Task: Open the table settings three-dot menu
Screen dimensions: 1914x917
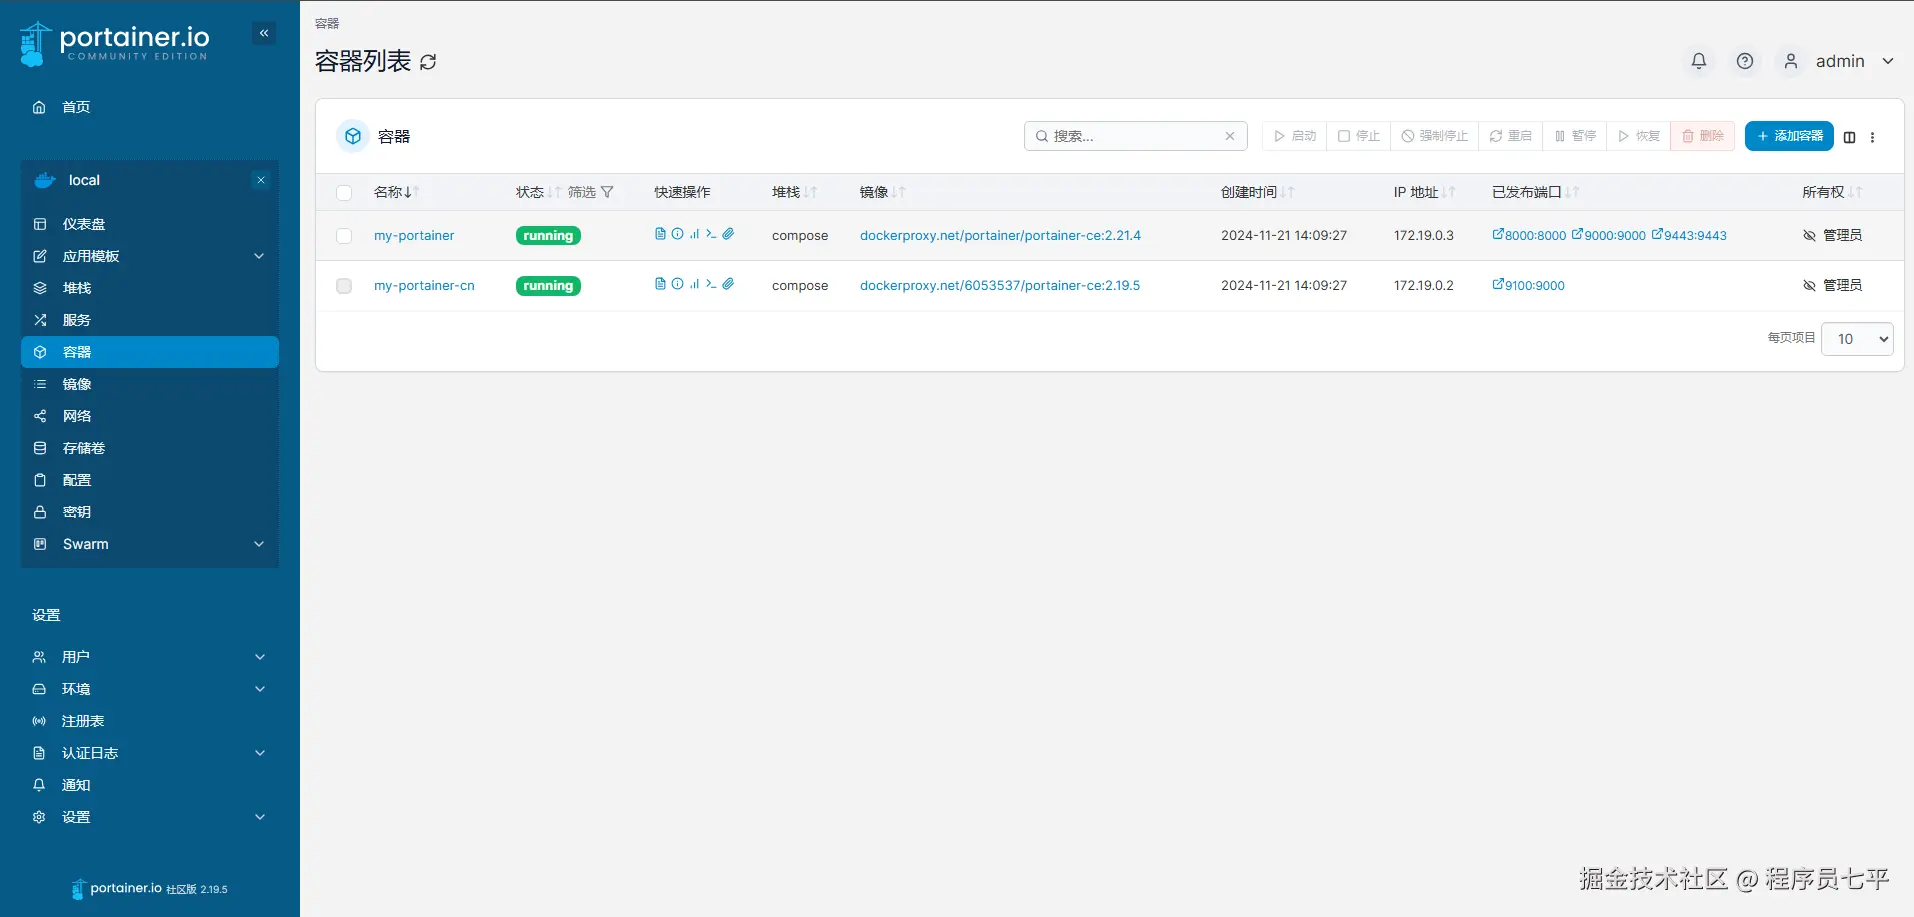Action: point(1873,137)
